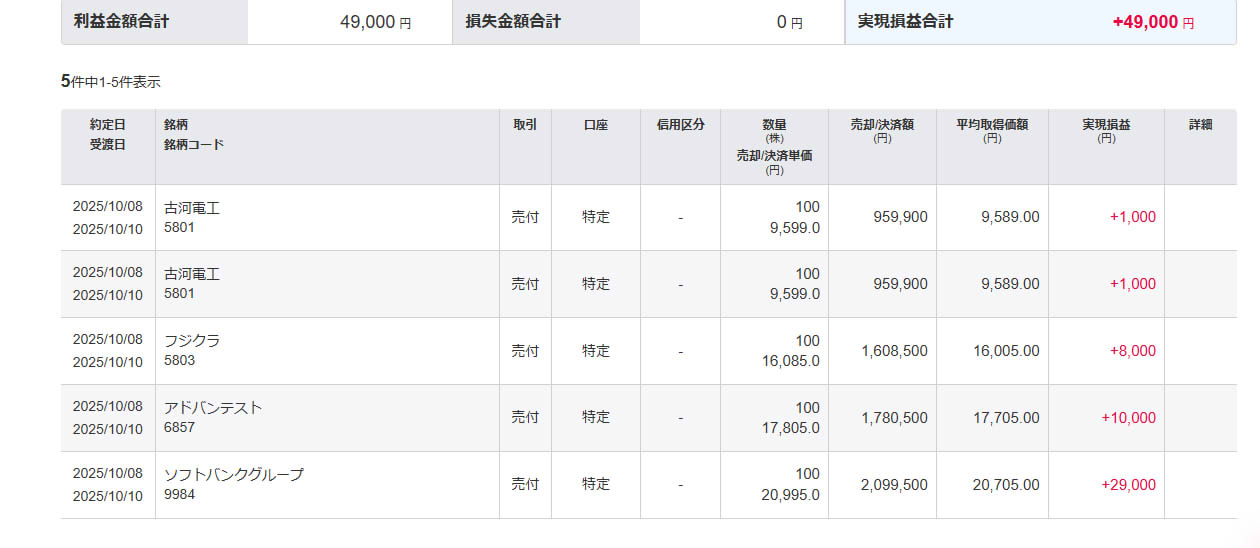
Task: Click the 約定日 column header
Action: tap(108, 125)
